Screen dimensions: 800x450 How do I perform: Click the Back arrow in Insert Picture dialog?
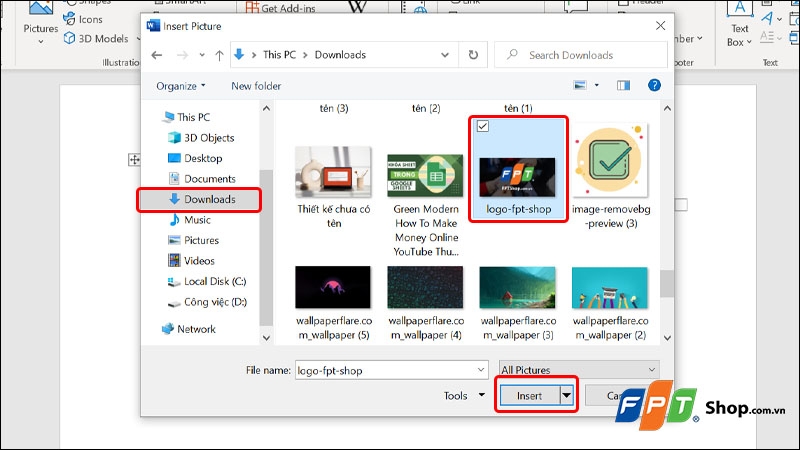(x=156, y=55)
